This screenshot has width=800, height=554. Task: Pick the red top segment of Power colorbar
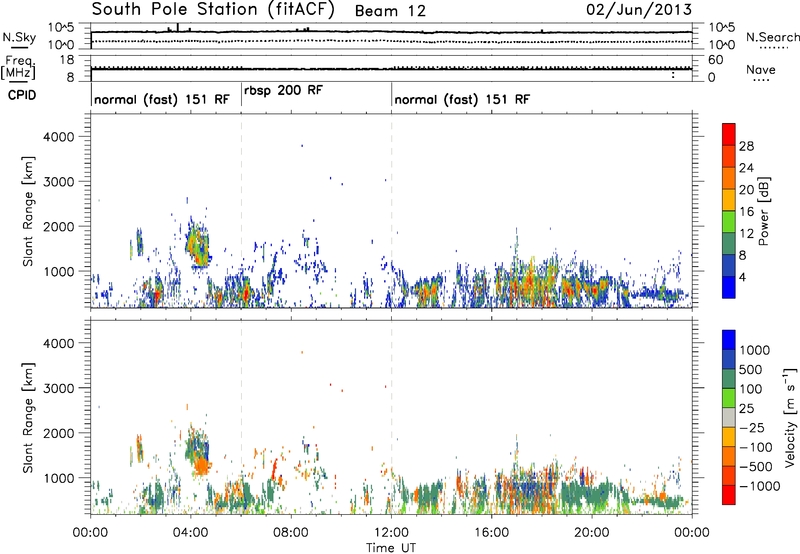729,134
